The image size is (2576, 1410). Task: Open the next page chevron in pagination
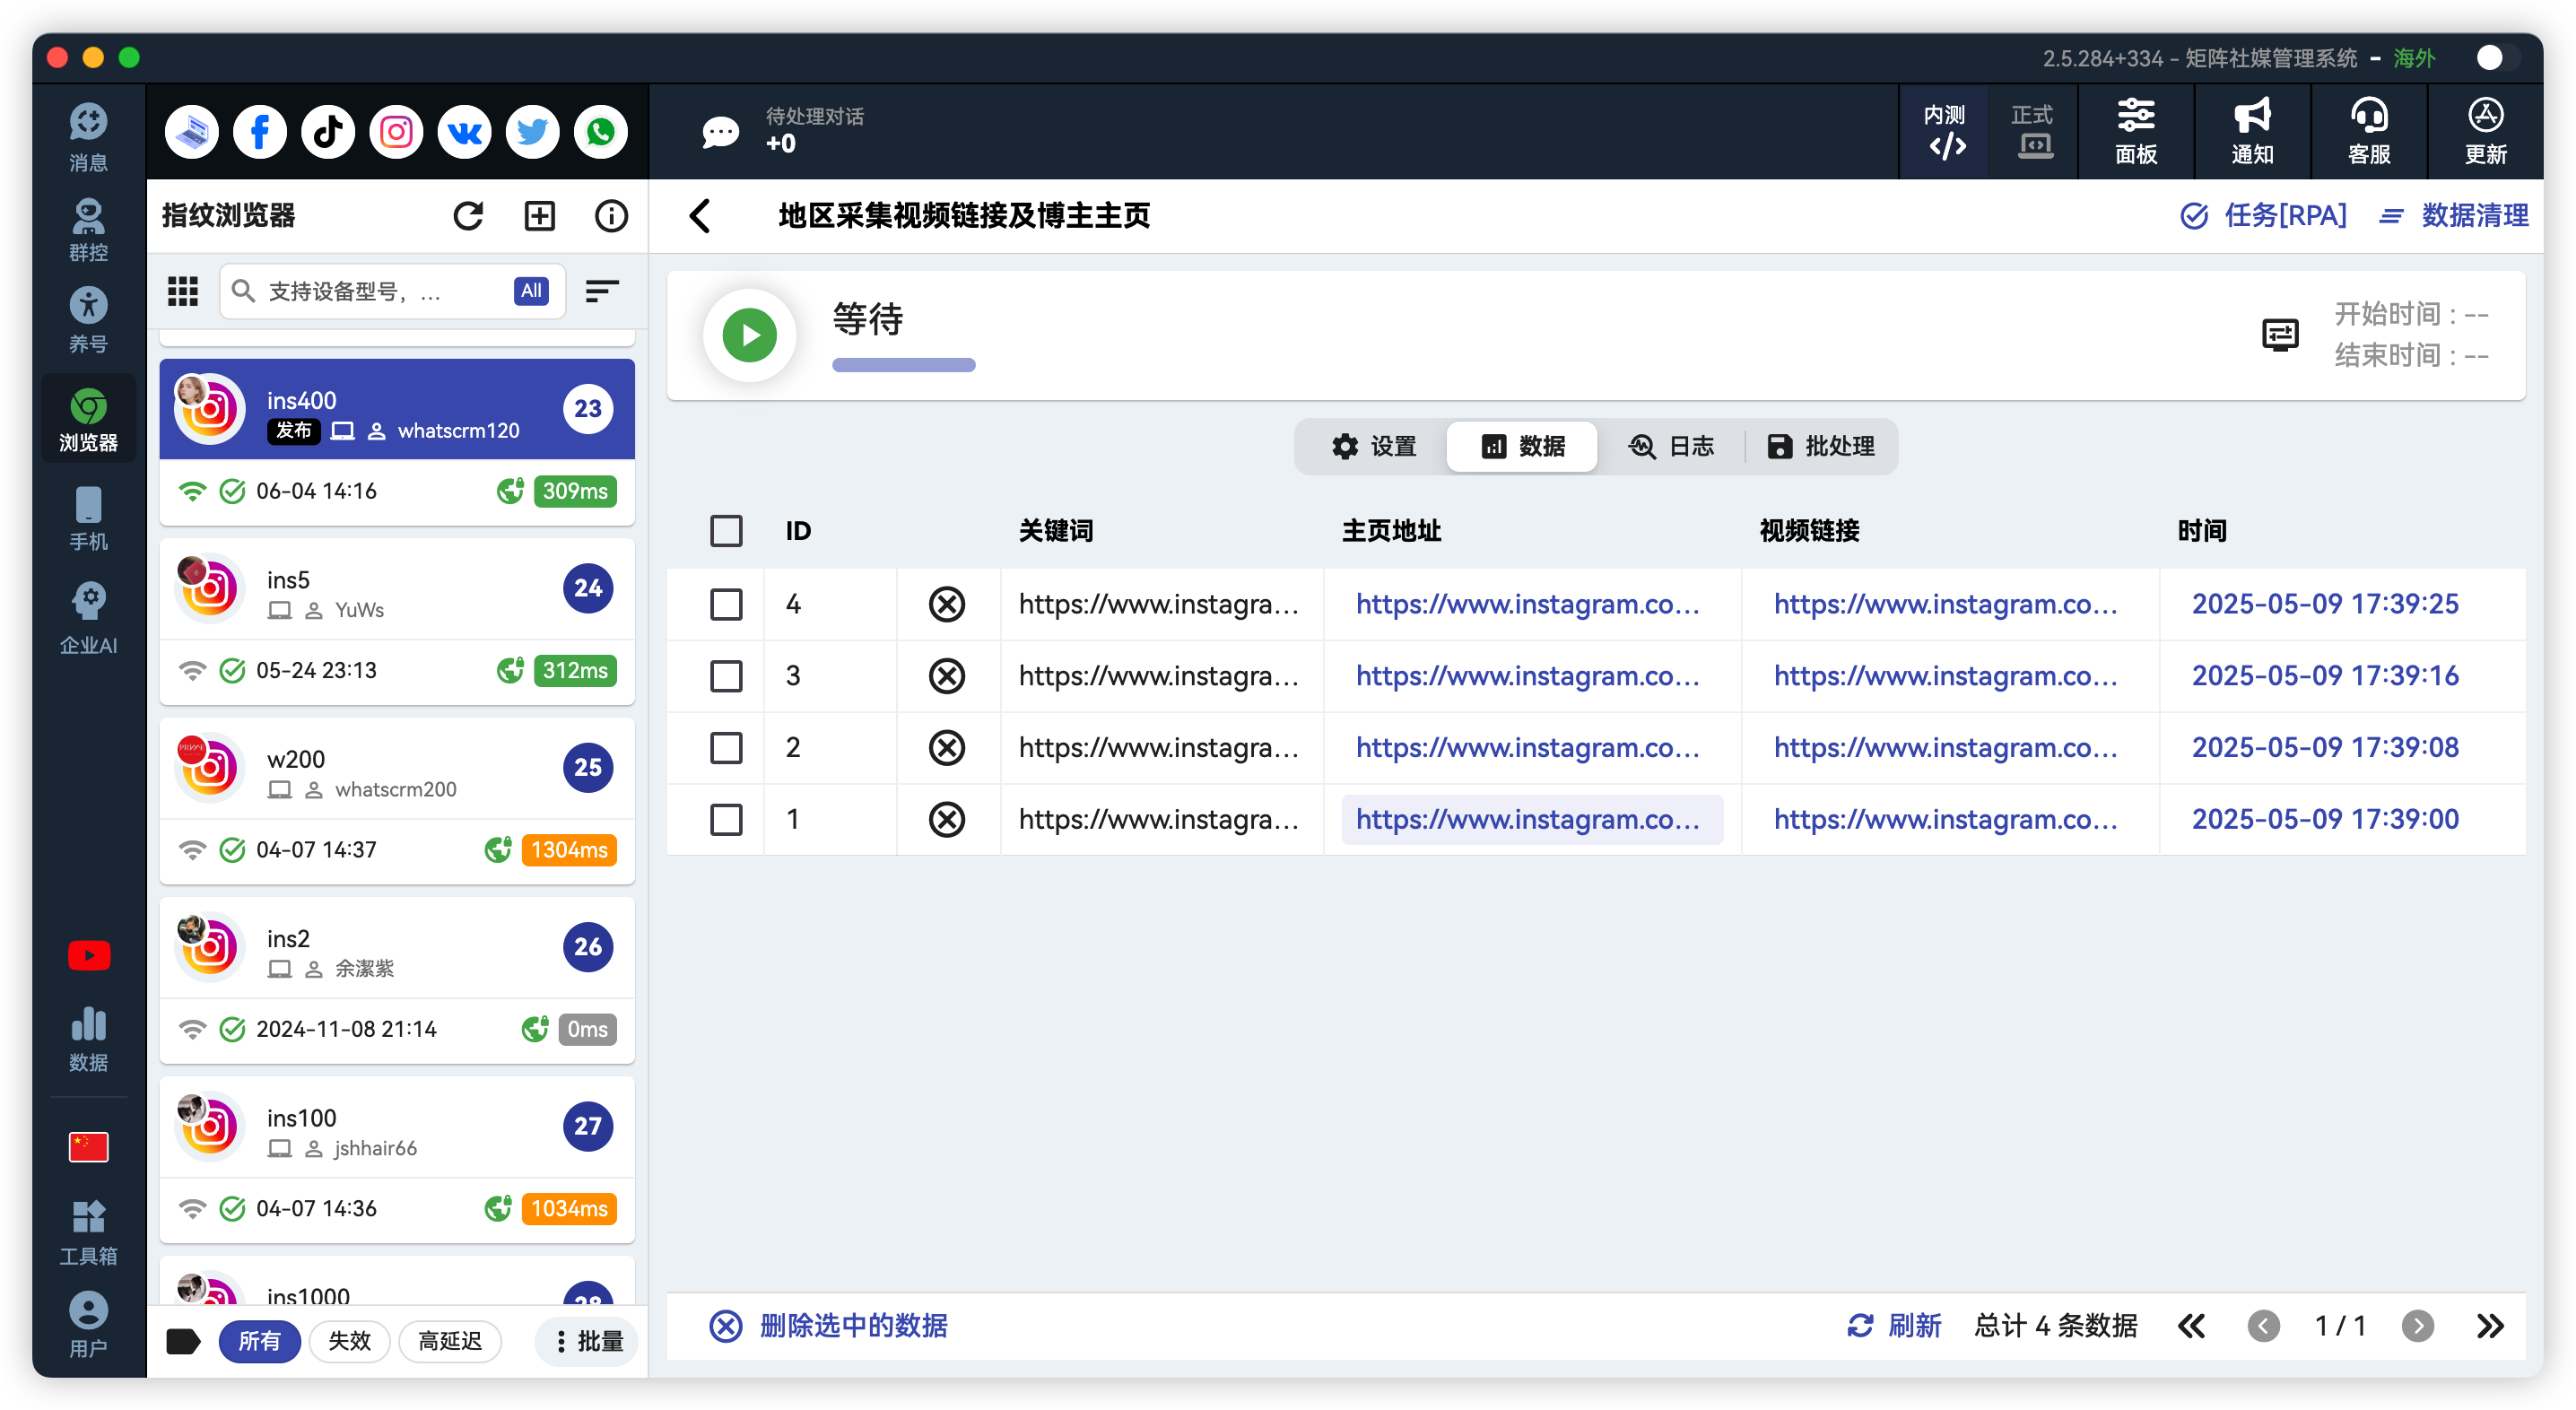click(x=2418, y=1326)
